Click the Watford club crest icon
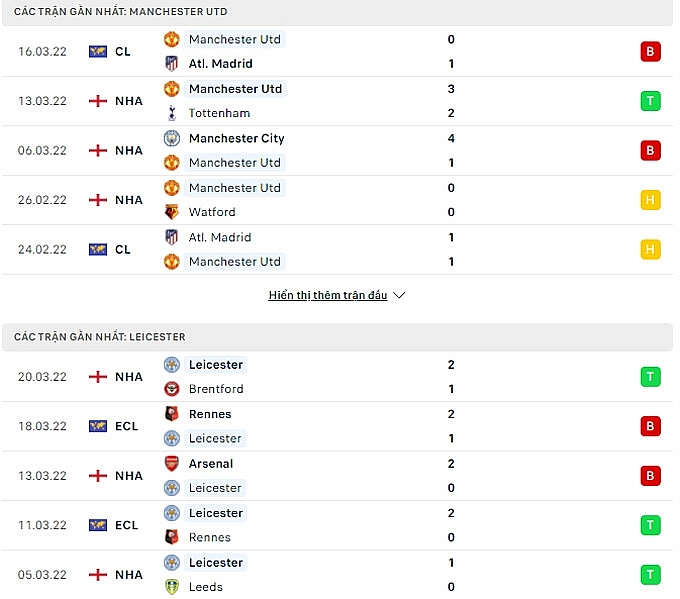The width and height of the screenshot is (680, 599). coord(171,212)
